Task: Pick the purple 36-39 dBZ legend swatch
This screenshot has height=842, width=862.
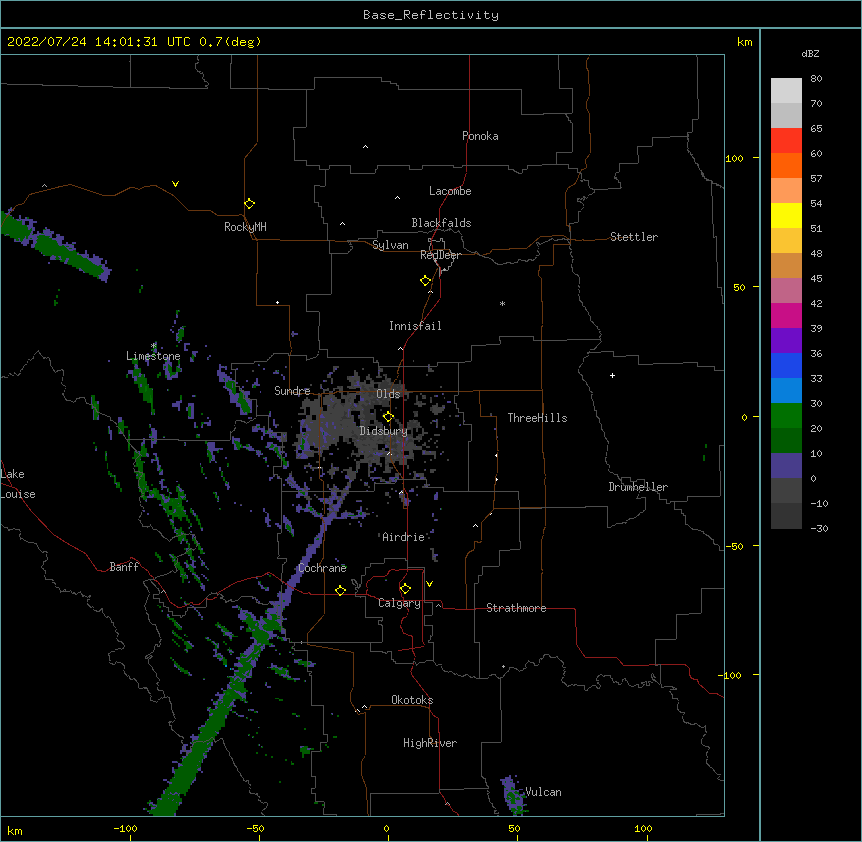Action: point(786,340)
